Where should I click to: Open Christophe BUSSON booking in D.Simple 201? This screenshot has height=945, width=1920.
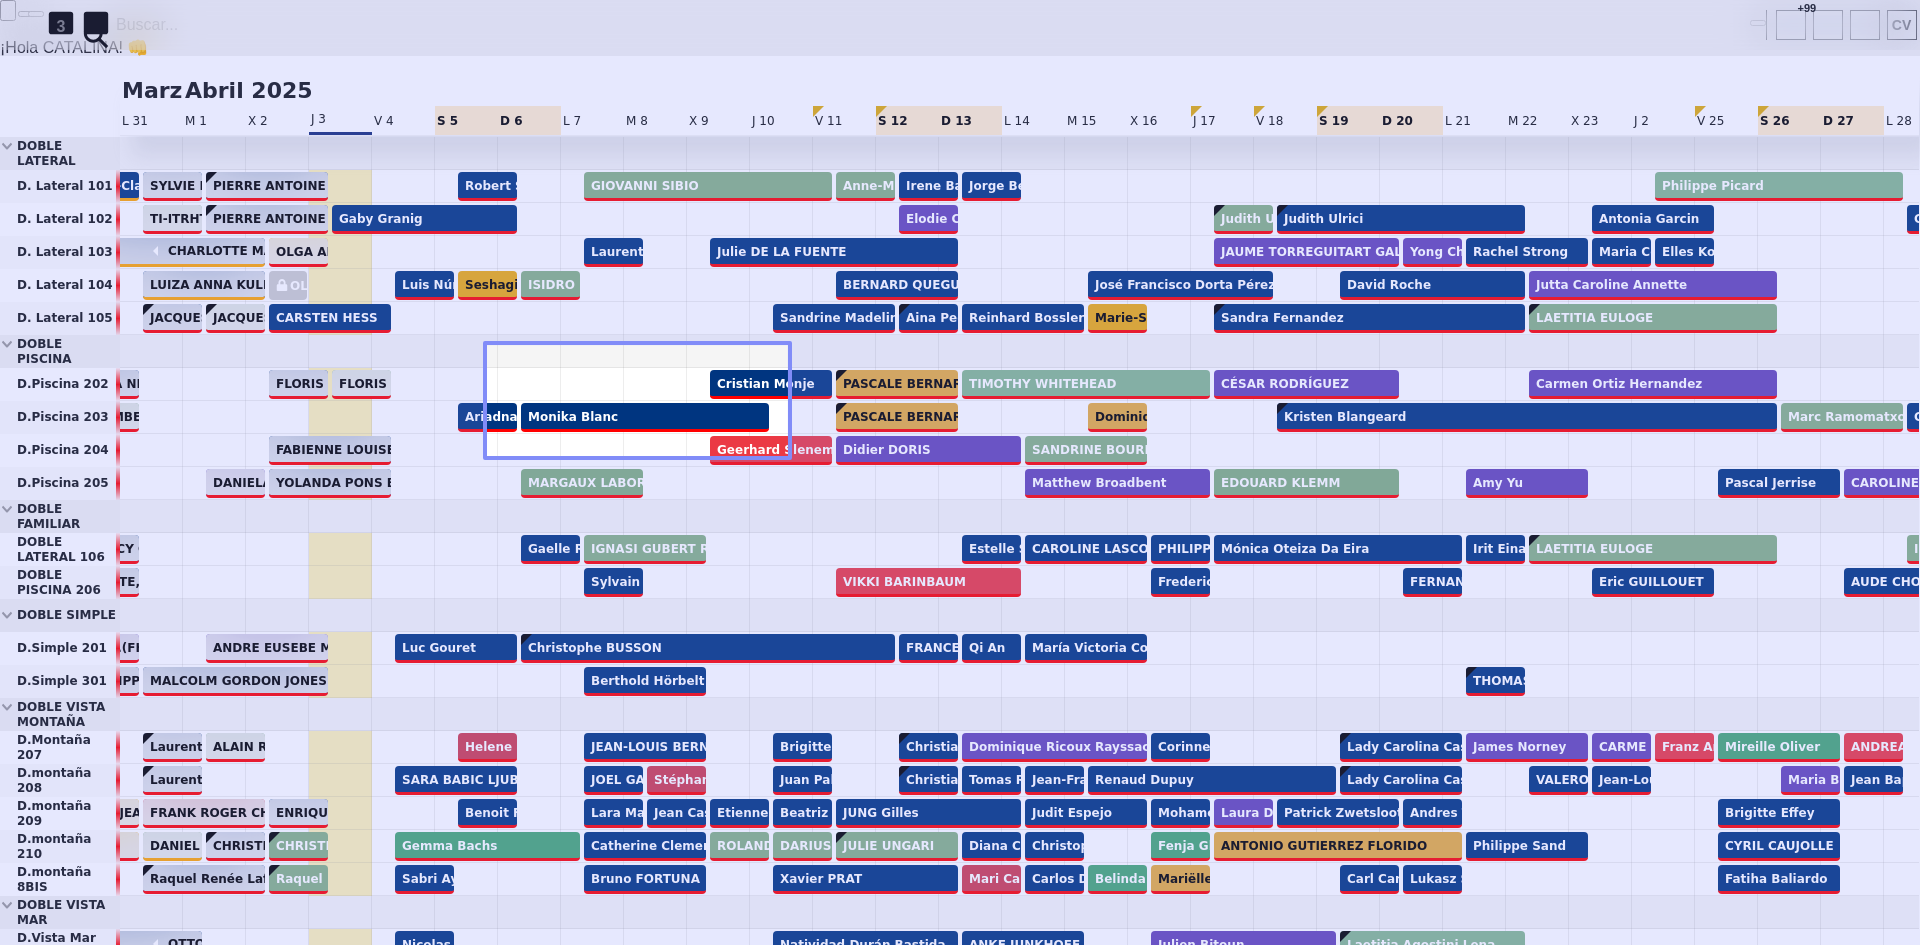click(x=707, y=648)
